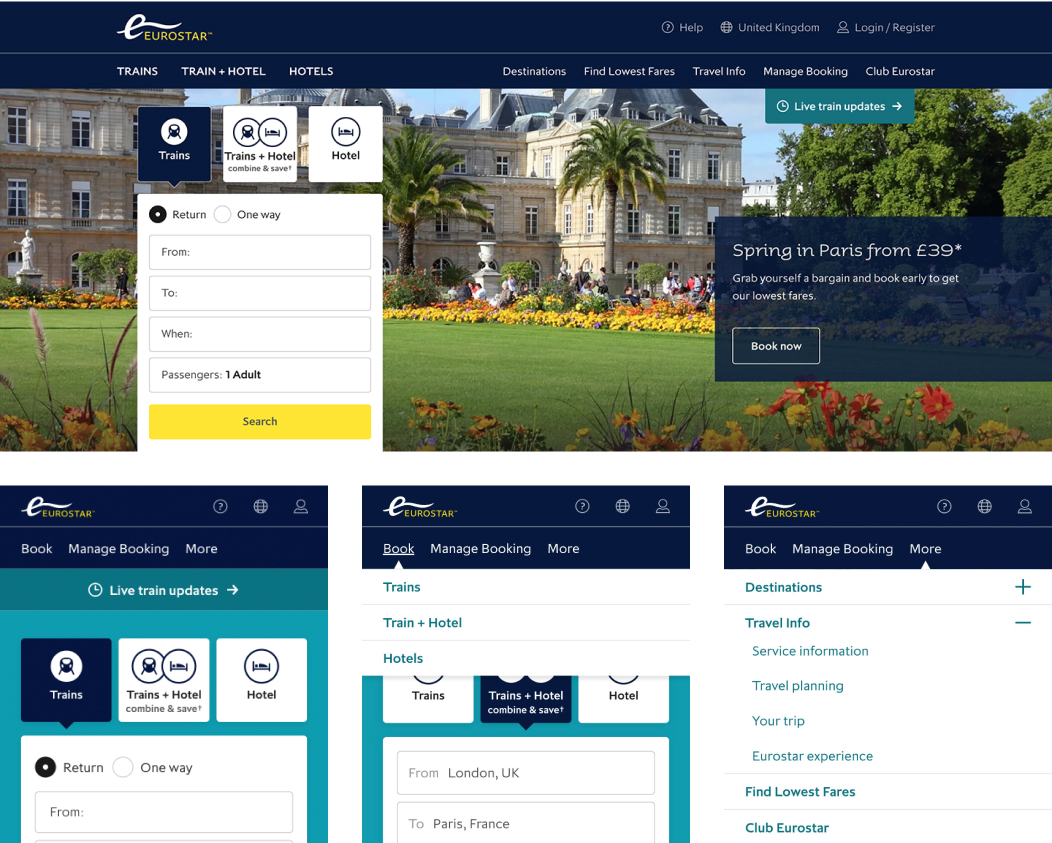
Task: Open TRAINS in main navigation
Action: 138,71
